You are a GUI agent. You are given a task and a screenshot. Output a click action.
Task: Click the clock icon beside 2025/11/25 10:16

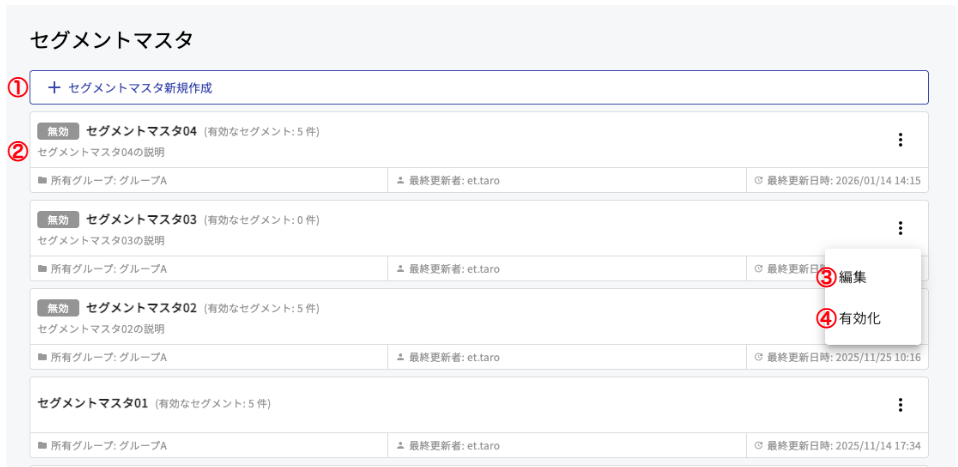(759, 357)
